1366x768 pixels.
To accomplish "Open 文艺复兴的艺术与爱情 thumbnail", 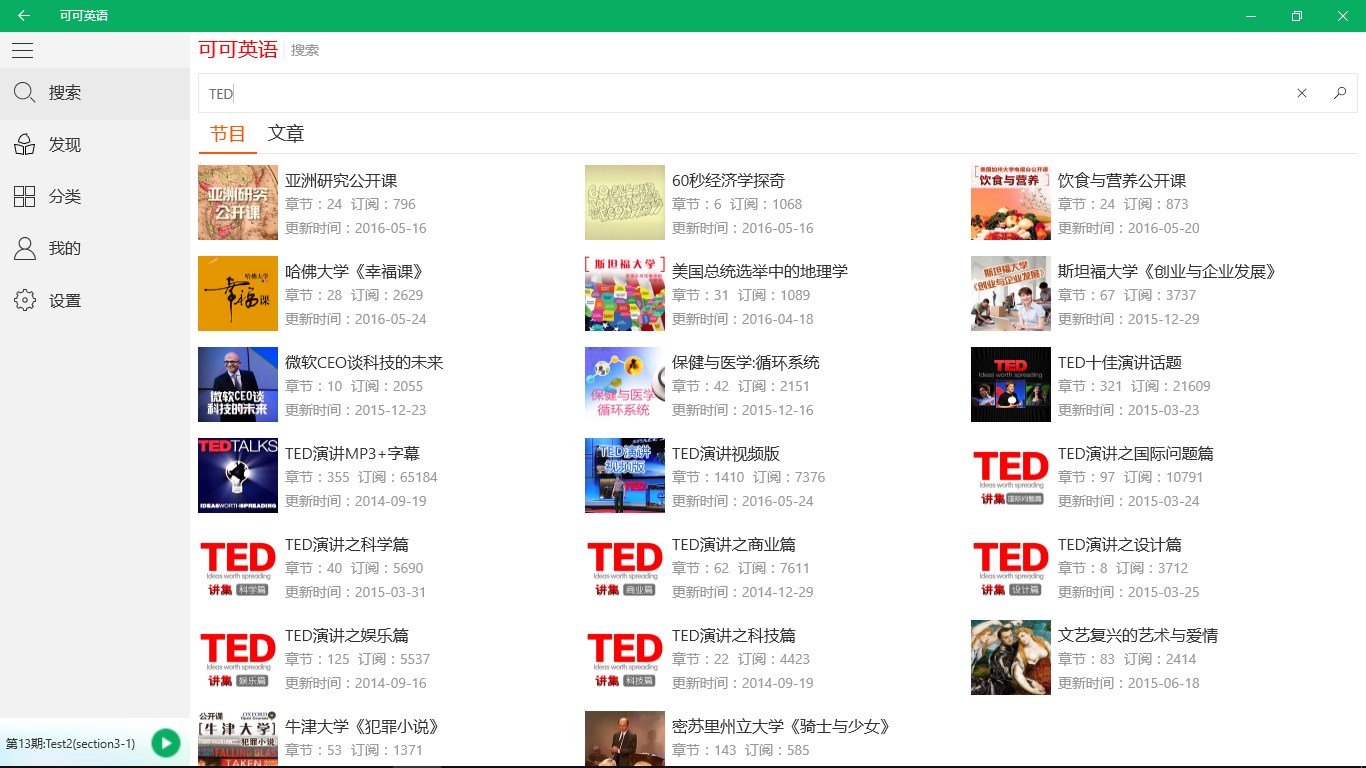I will [x=1011, y=658].
